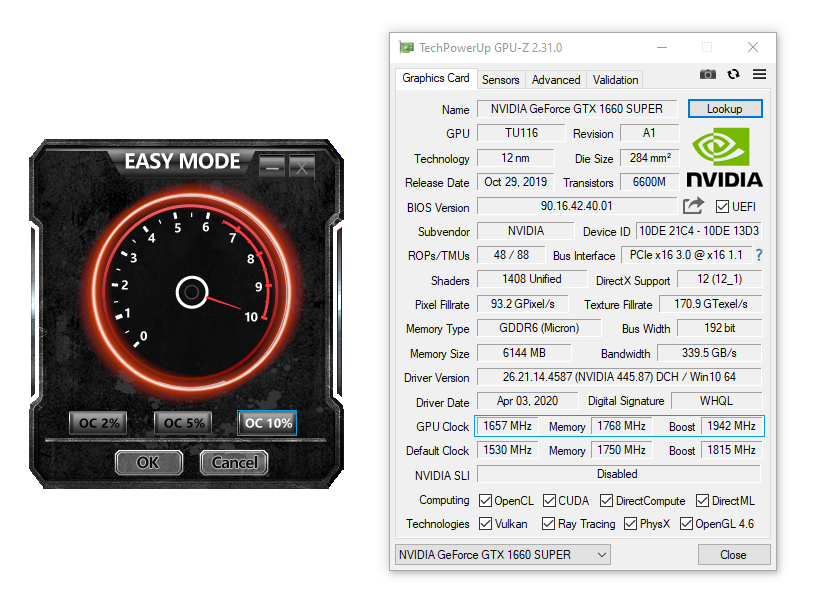Click the NVIDIA logo in GPU-Z
The width and height of the screenshot is (818, 602).
pos(724,158)
